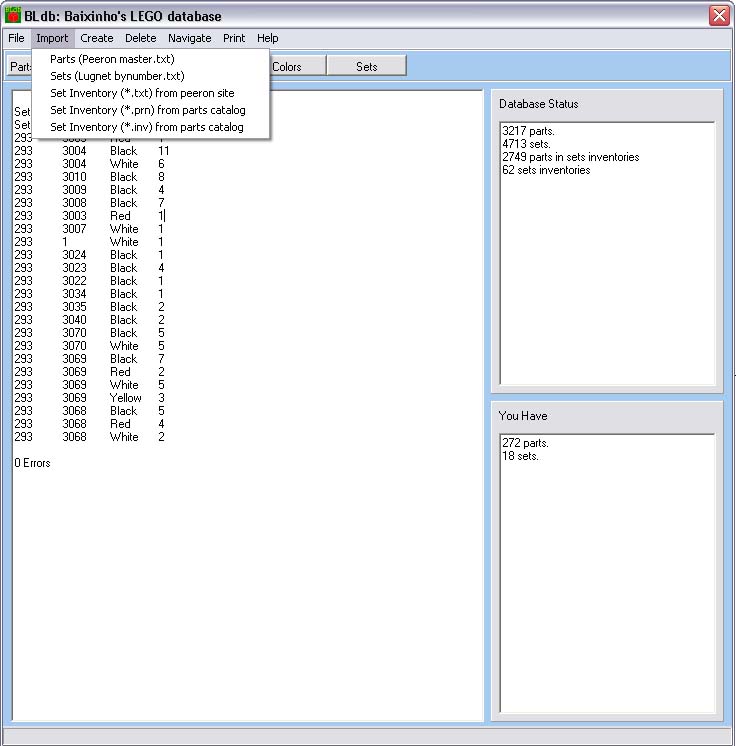Click the row 3007 White 1
This screenshot has height=746, width=738.
[x=89, y=229]
